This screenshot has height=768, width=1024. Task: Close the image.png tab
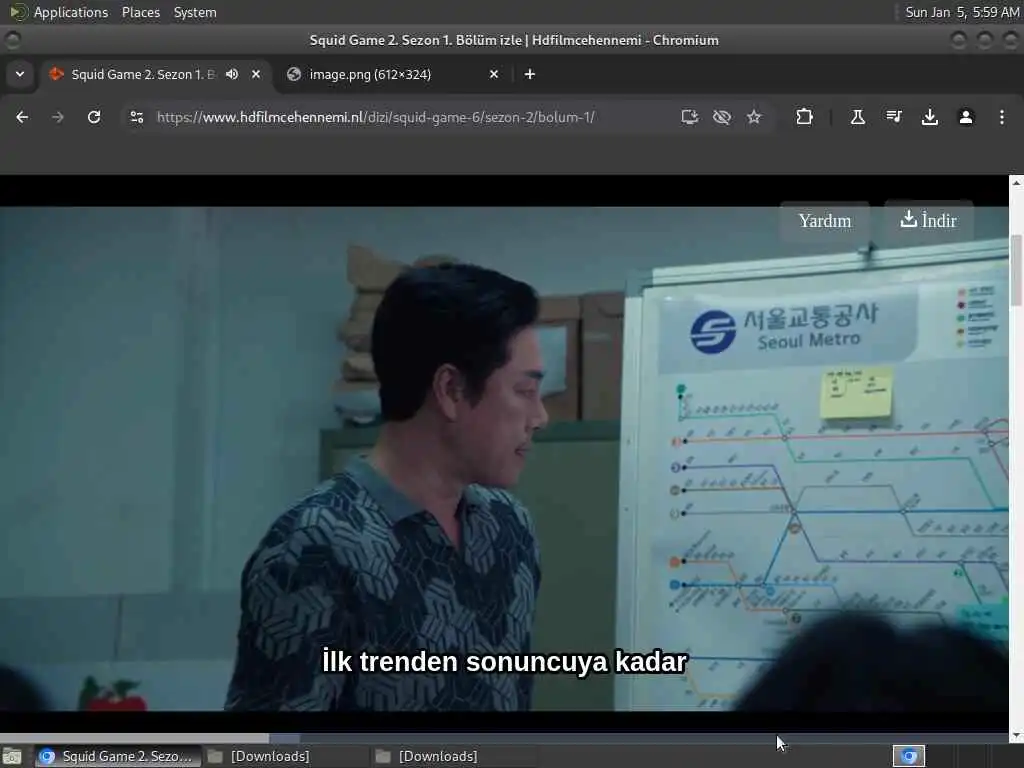coord(494,74)
